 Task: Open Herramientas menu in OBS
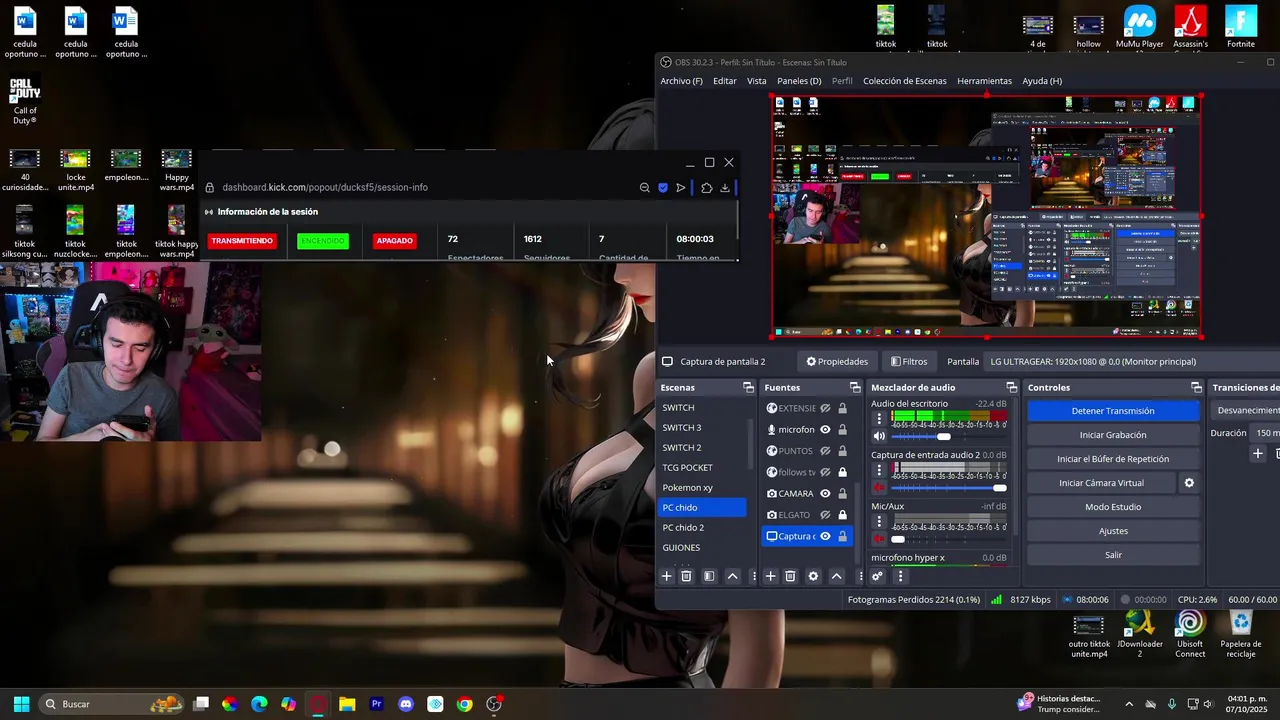pyautogui.click(x=984, y=81)
